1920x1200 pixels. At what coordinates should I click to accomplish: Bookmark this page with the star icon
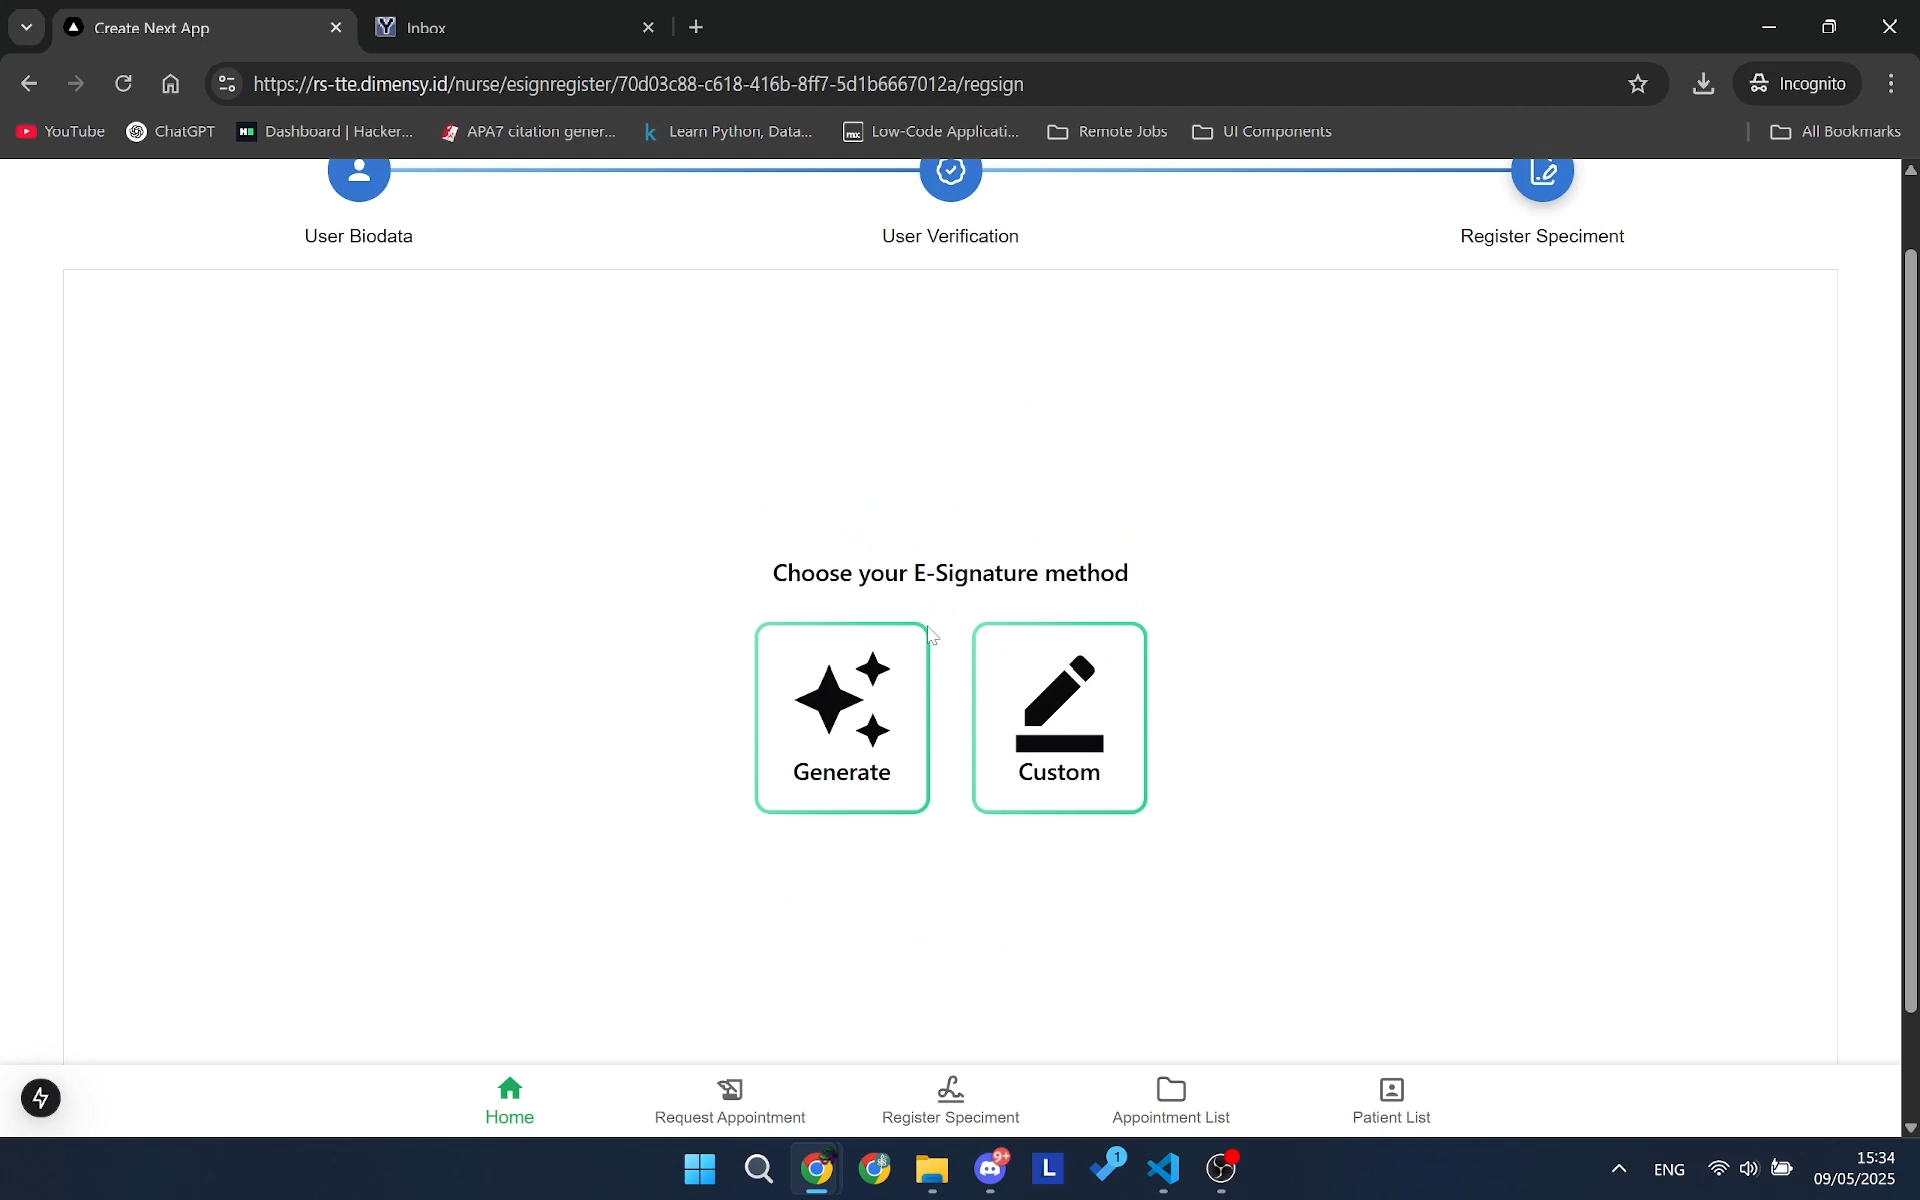pyautogui.click(x=1637, y=84)
